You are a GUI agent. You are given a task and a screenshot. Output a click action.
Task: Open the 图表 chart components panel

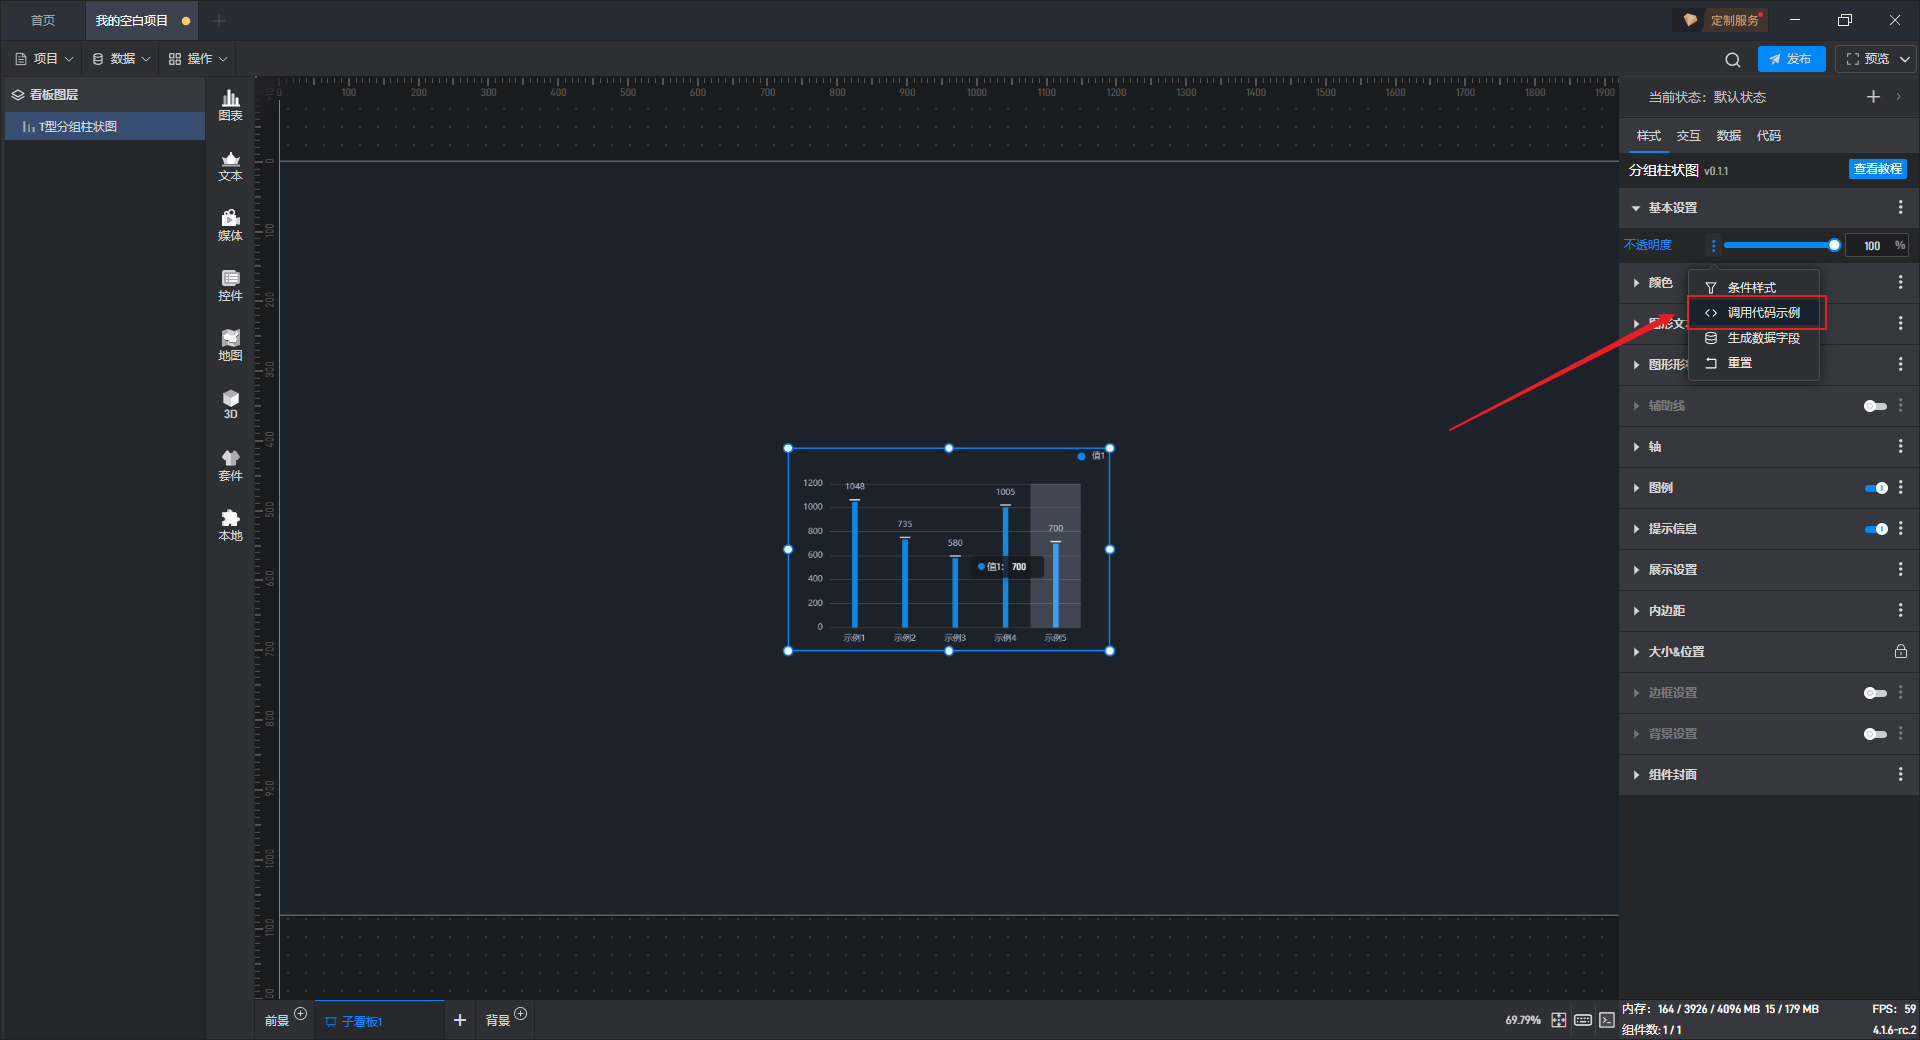click(x=230, y=105)
